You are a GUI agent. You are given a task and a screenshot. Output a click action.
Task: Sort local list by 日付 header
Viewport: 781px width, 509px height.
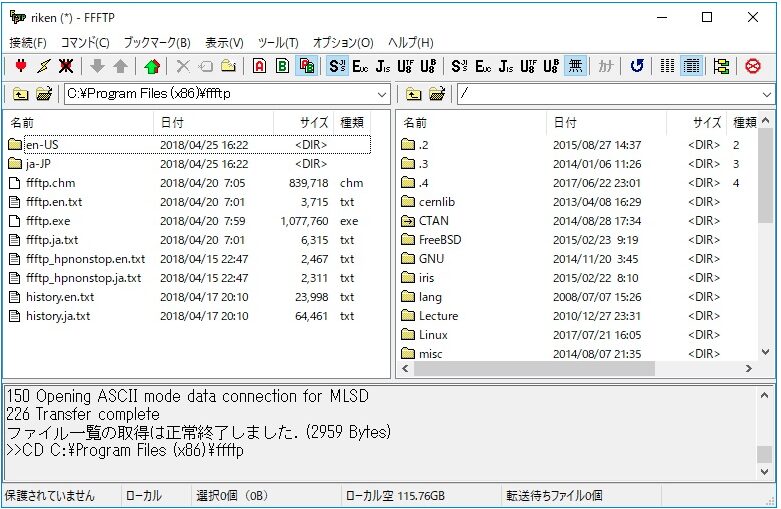pyautogui.click(x=213, y=123)
